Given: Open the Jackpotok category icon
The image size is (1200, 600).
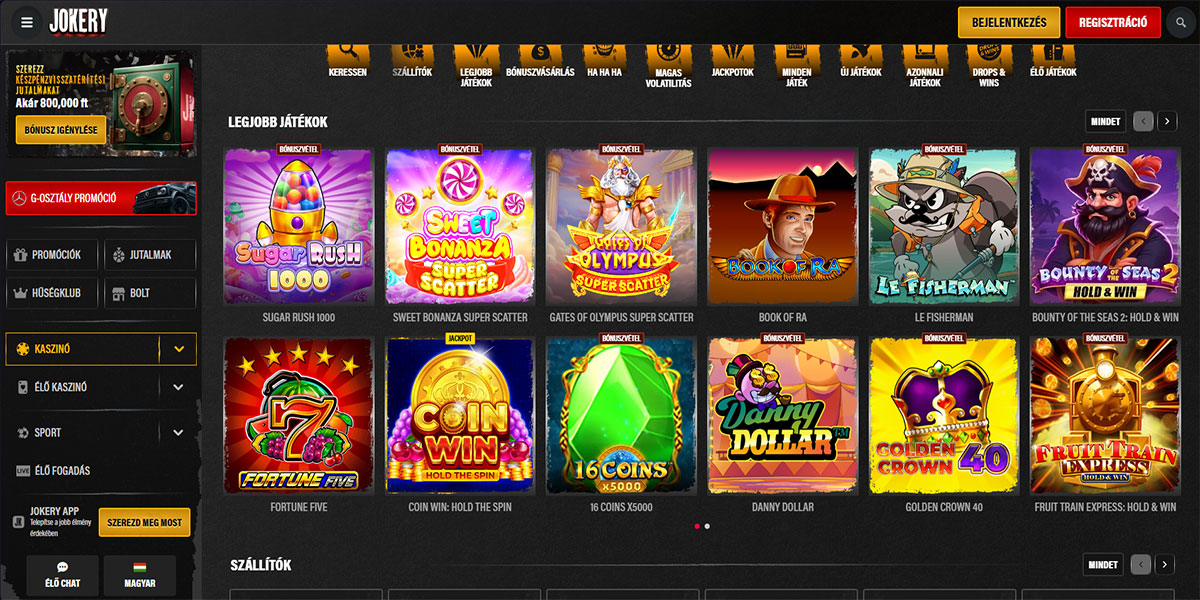Looking at the screenshot, I should 732,51.
